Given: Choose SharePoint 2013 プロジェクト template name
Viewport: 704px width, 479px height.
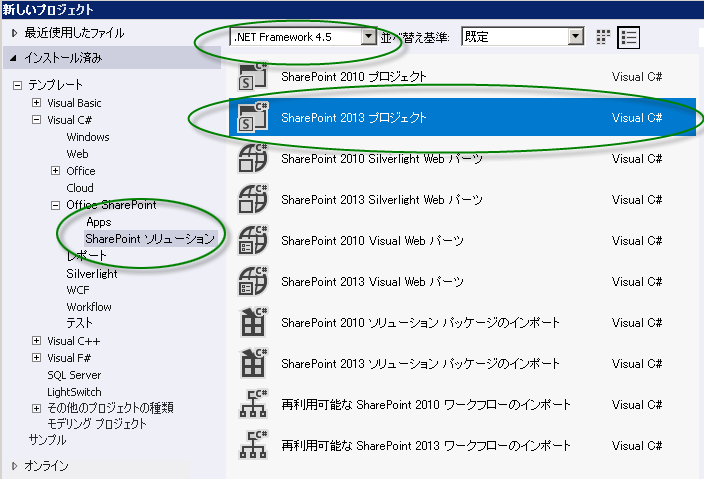Looking at the screenshot, I should point(354,118).
